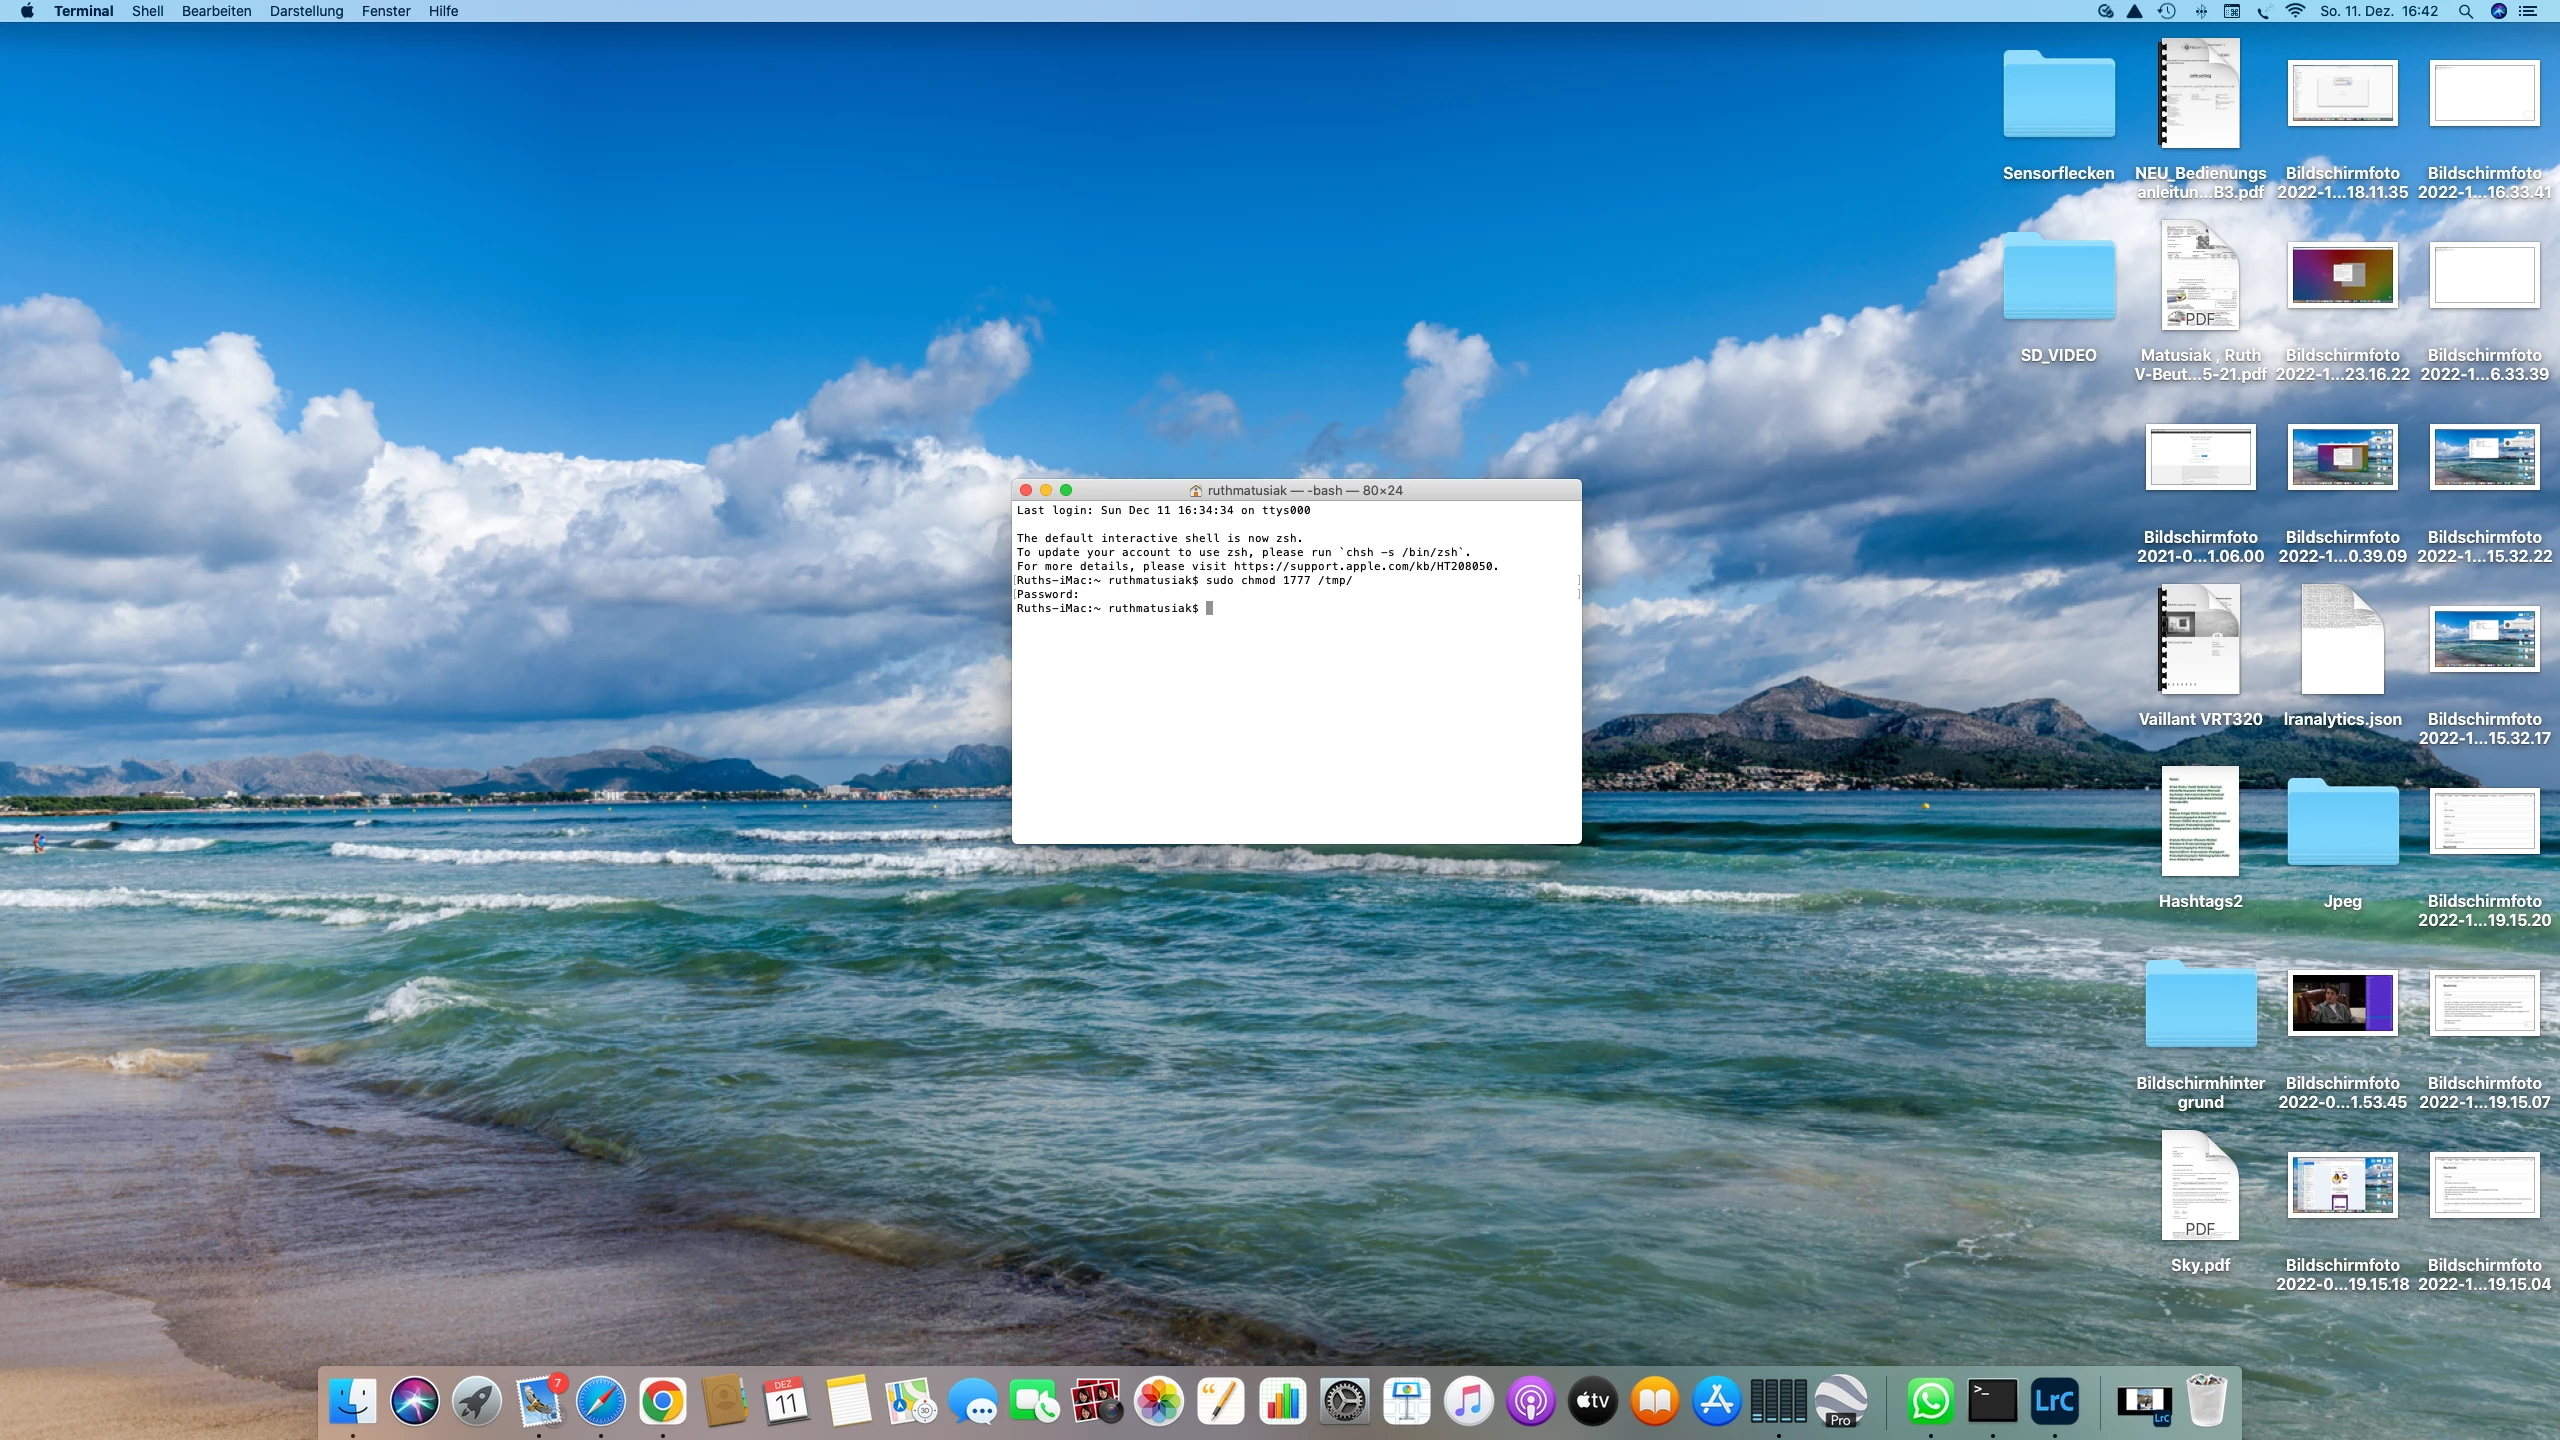Launch Lightroom Classic from the Dock
The width and height of the screenshot is (2560, 1440).
(2054, 1401)
